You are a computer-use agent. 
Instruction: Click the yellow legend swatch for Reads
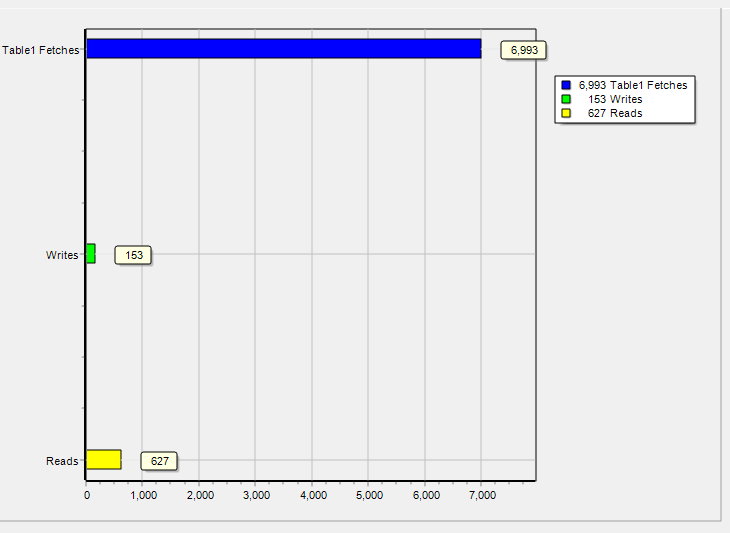[566, 113]
